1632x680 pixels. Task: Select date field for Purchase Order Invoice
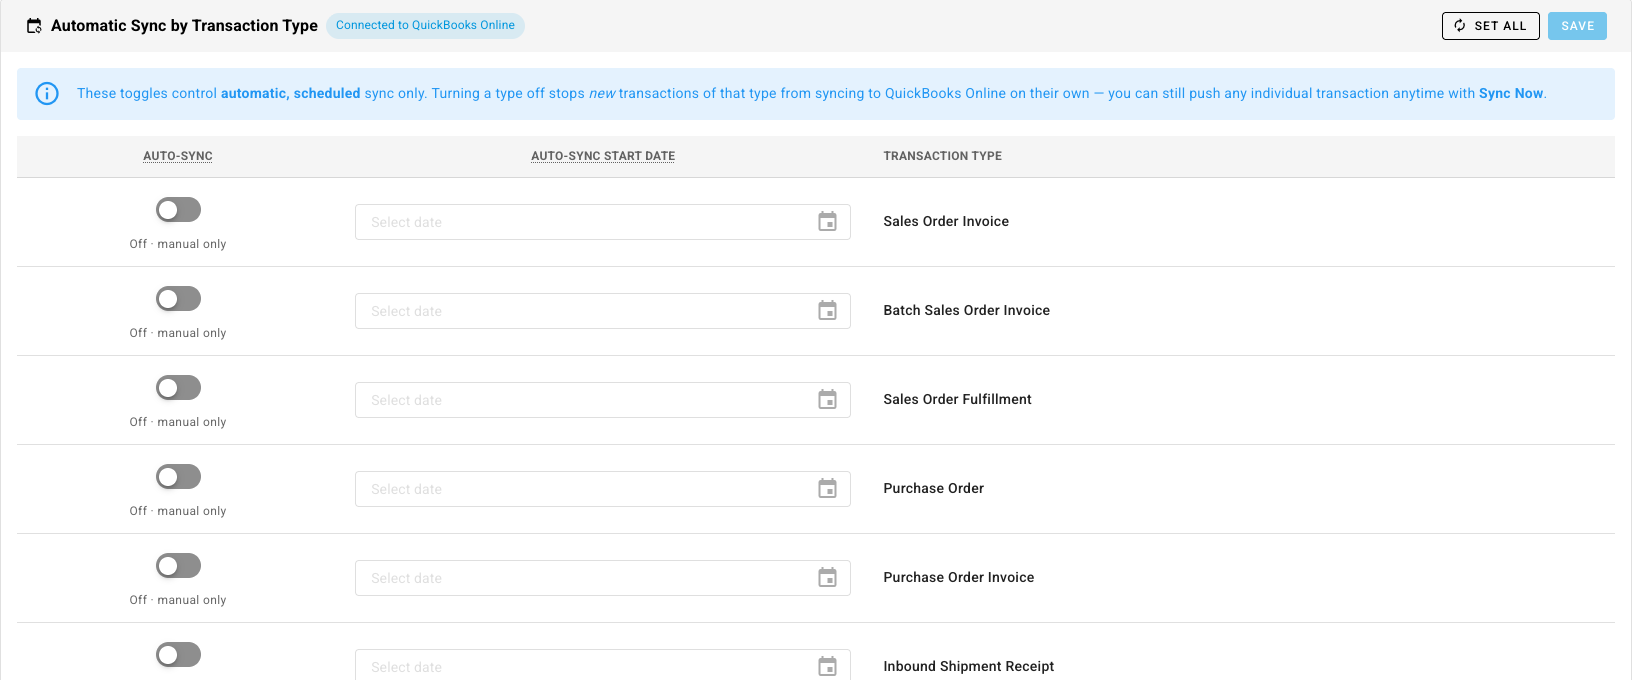[x=603, y=578]
